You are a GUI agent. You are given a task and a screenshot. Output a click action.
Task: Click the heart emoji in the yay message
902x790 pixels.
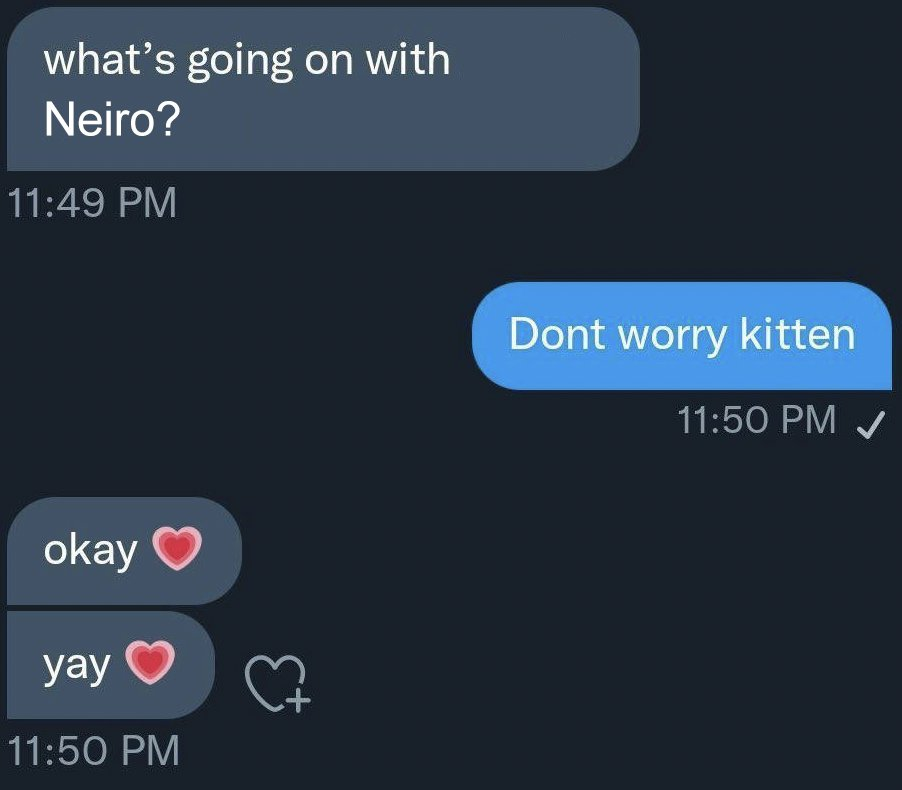151,662
